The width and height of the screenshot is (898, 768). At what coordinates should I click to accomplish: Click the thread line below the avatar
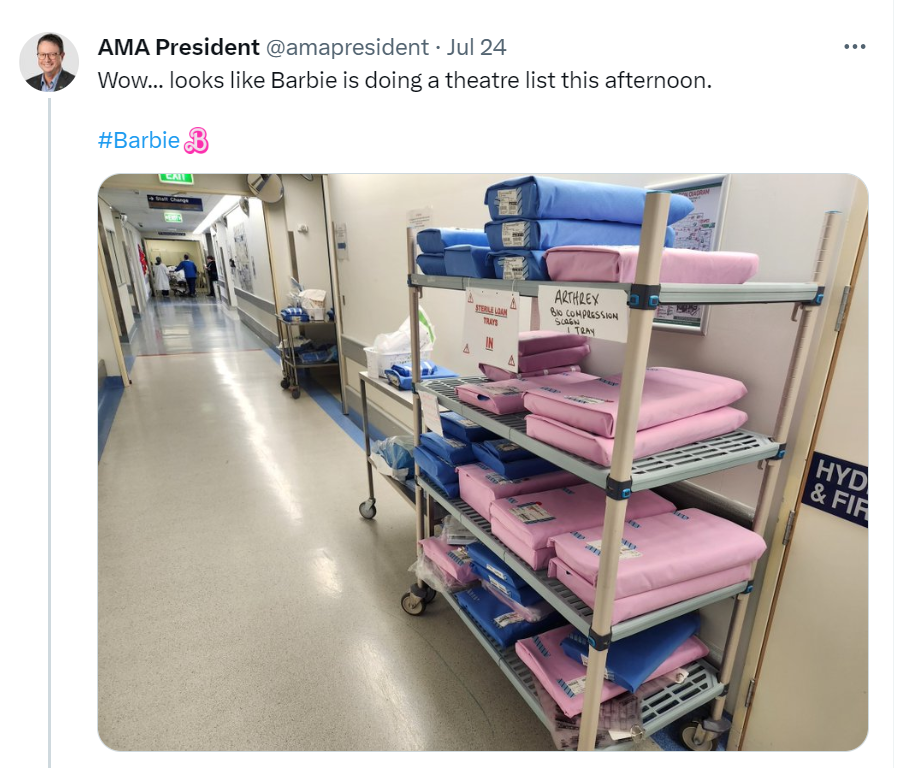pyautogui.click(x=49, y=432)
